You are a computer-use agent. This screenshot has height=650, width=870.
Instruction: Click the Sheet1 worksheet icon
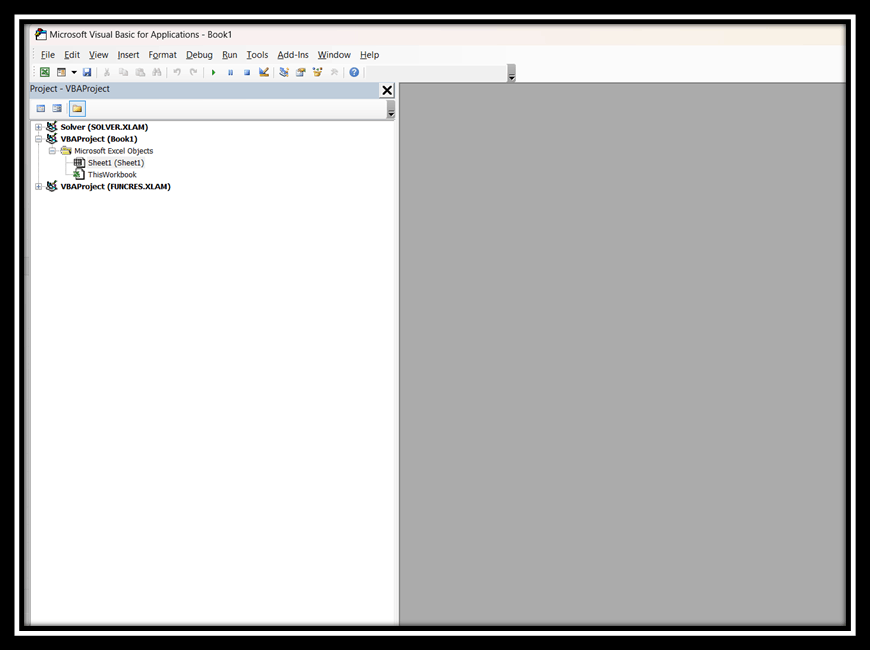coord(79,163)
